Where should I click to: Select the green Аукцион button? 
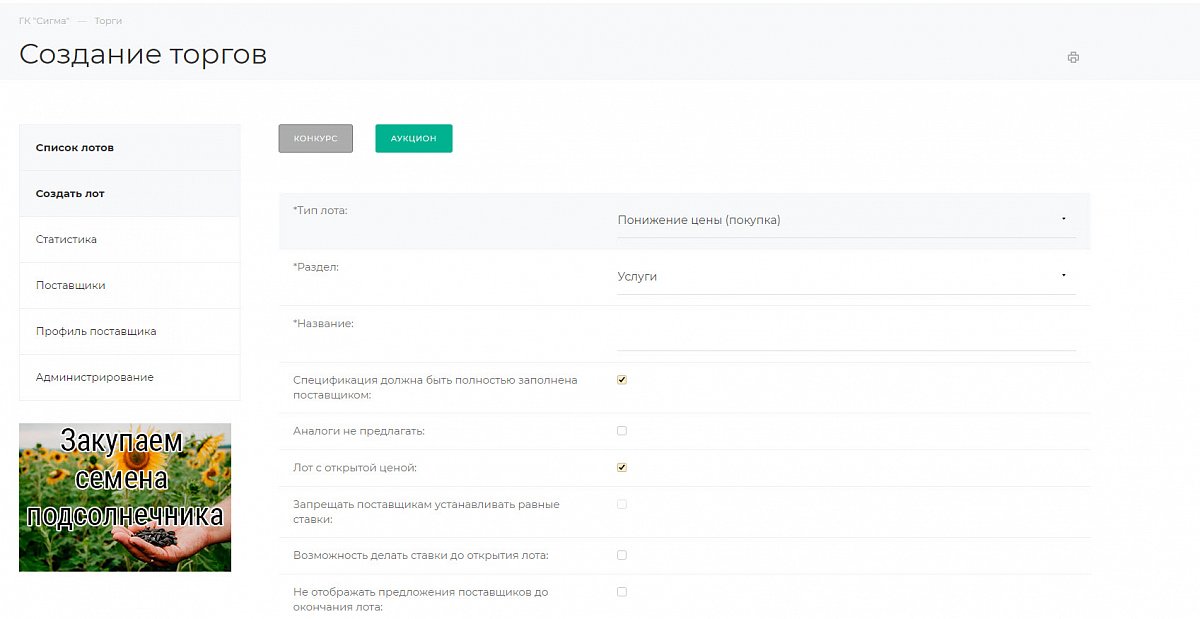[x=413, y=139]
